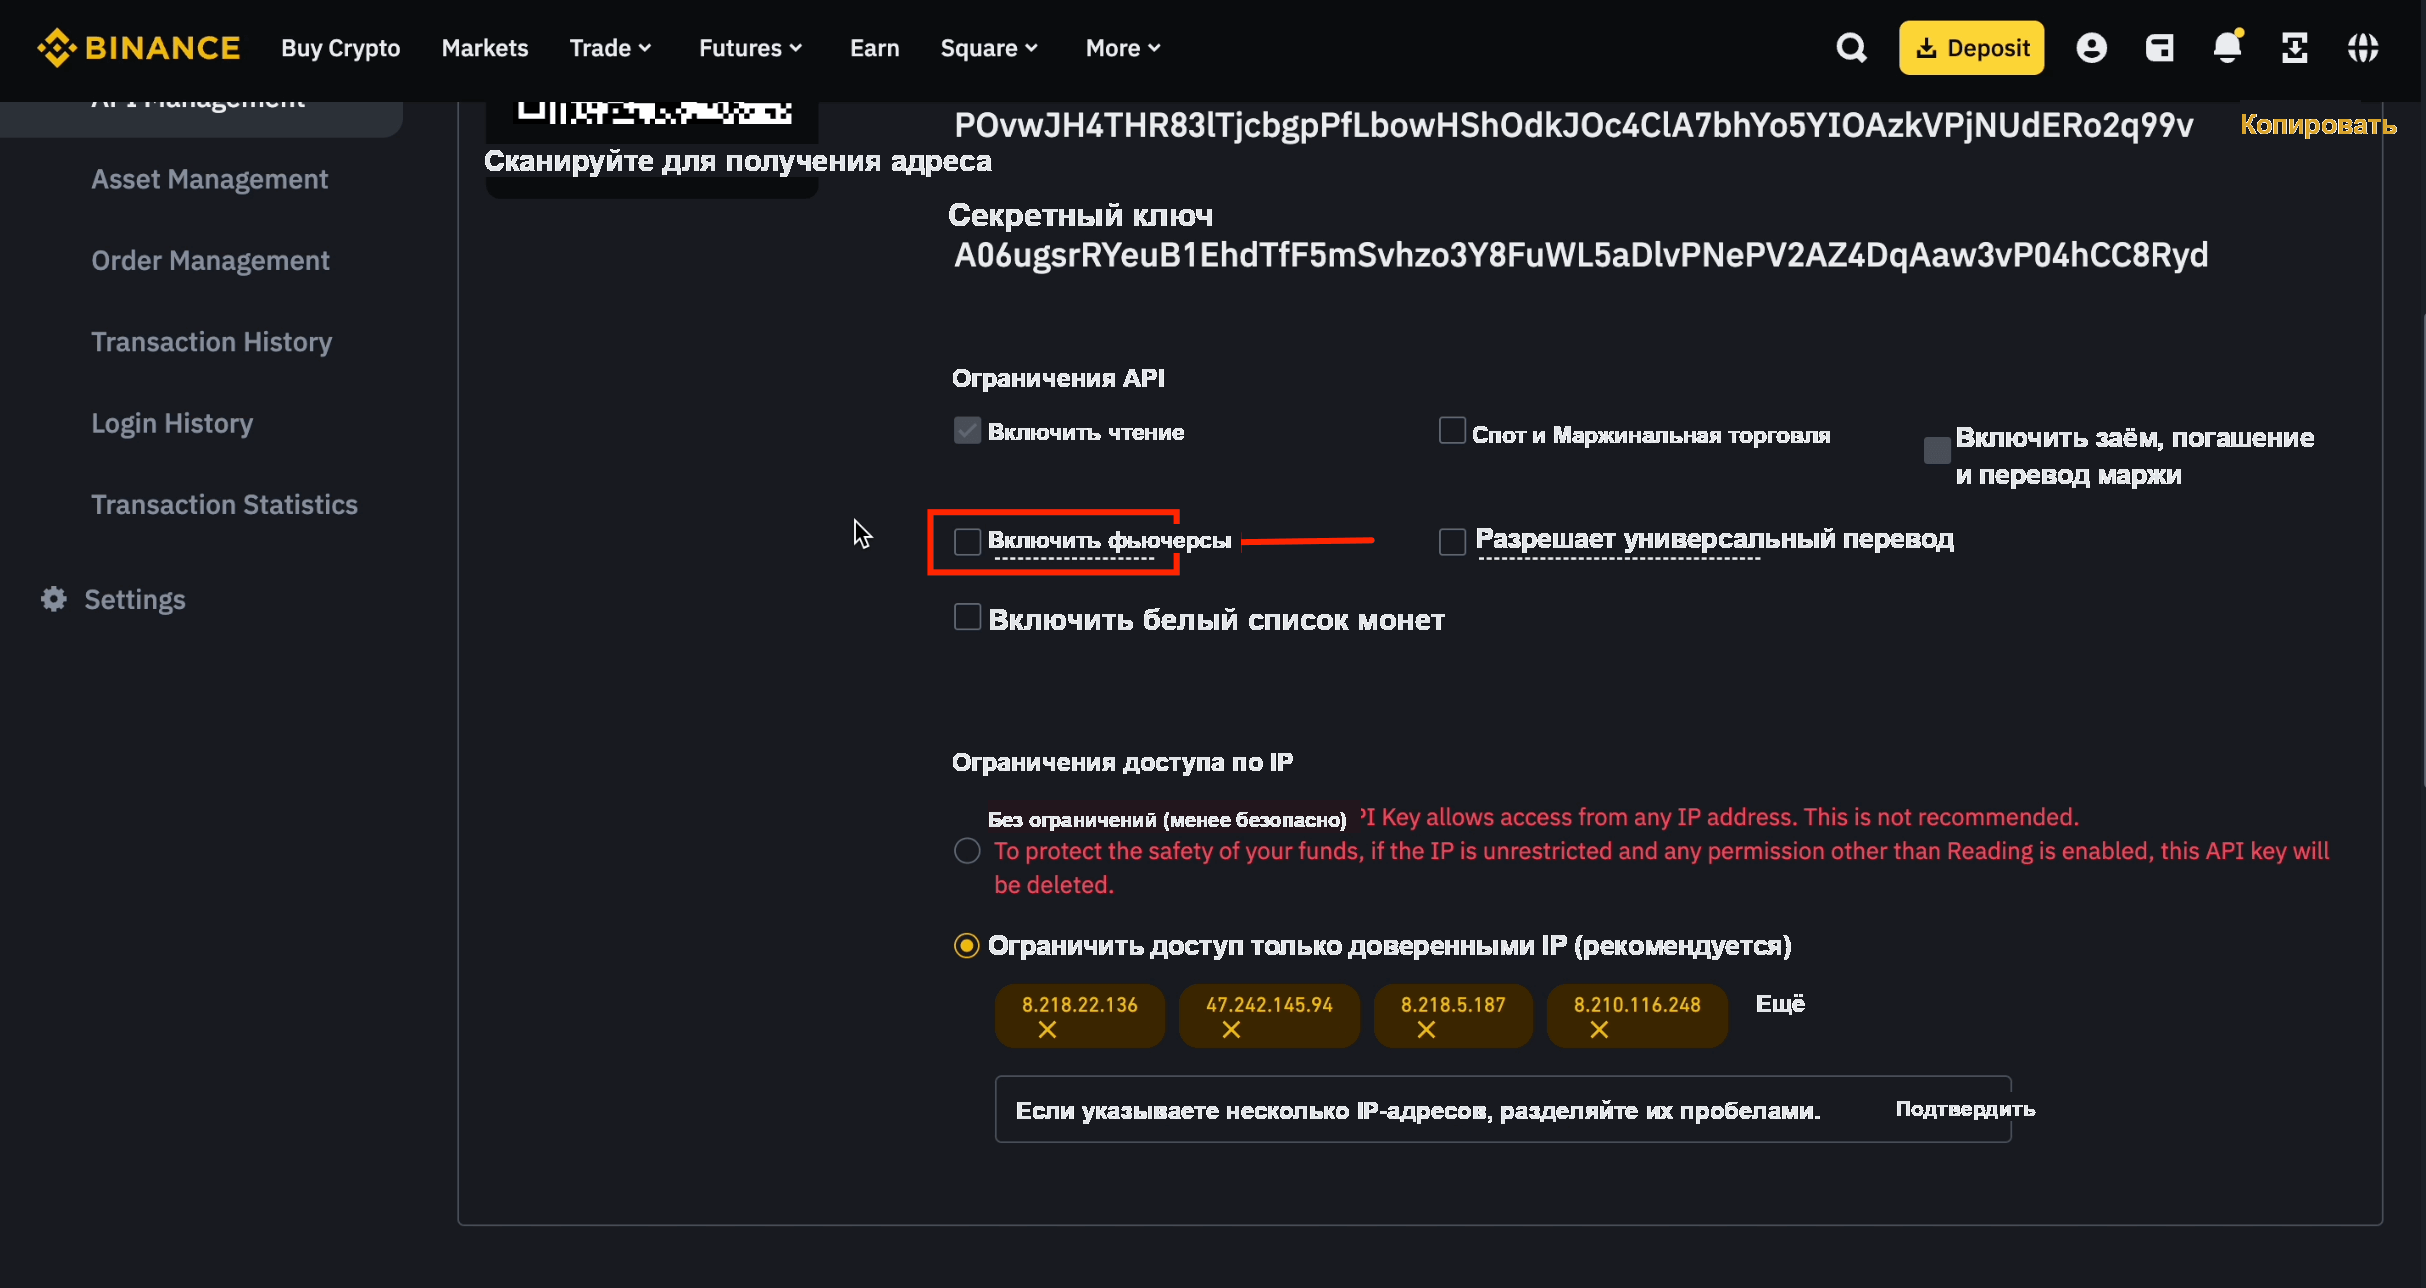Remove IP 47.242.145.94 with its X
2426x1288 pixels.
click(x=1231, y=1030)
